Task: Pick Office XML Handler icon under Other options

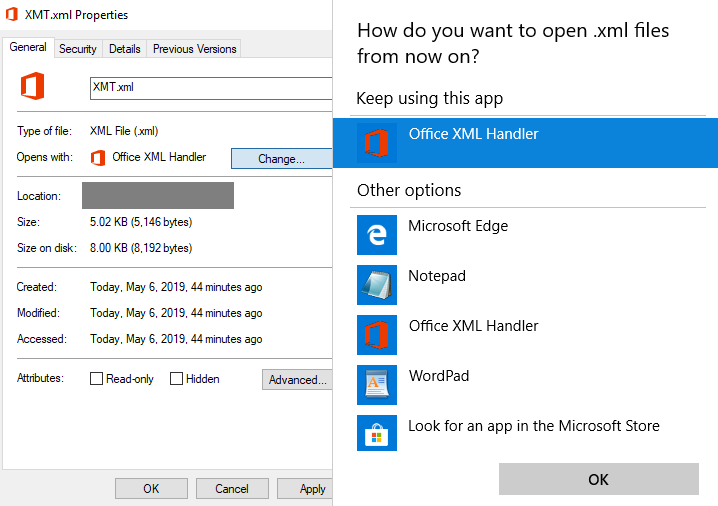Action: tap(377, 335)
